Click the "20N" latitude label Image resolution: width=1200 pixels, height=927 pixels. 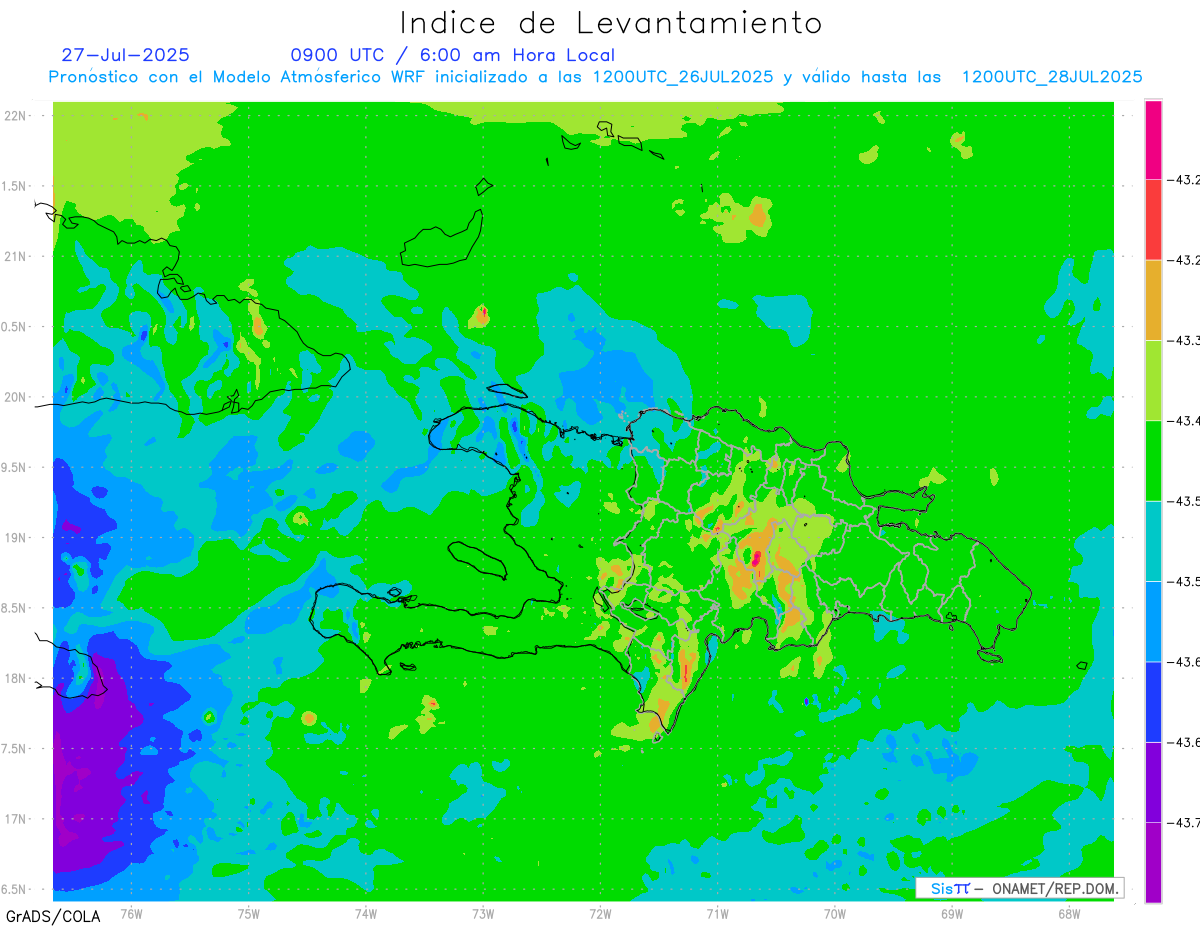point(17,397)
